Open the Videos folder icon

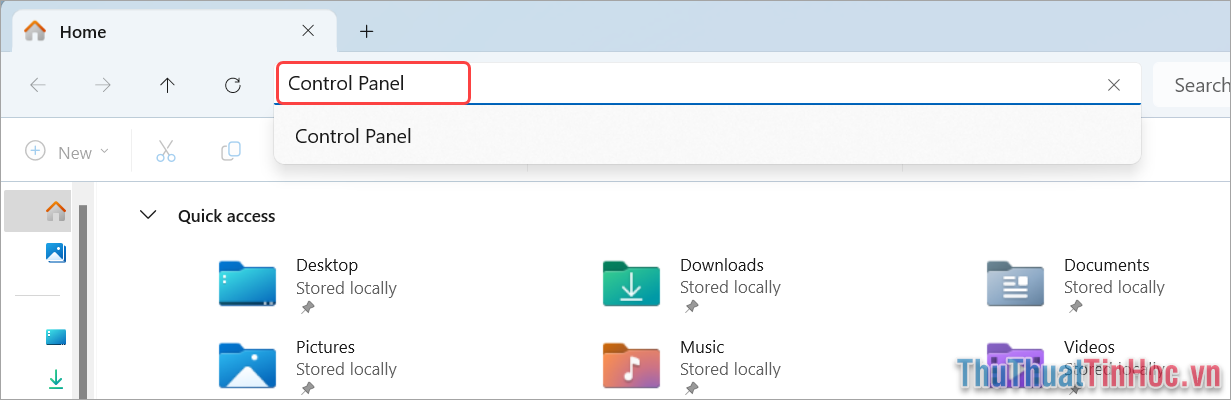(x=1015, y=366)
